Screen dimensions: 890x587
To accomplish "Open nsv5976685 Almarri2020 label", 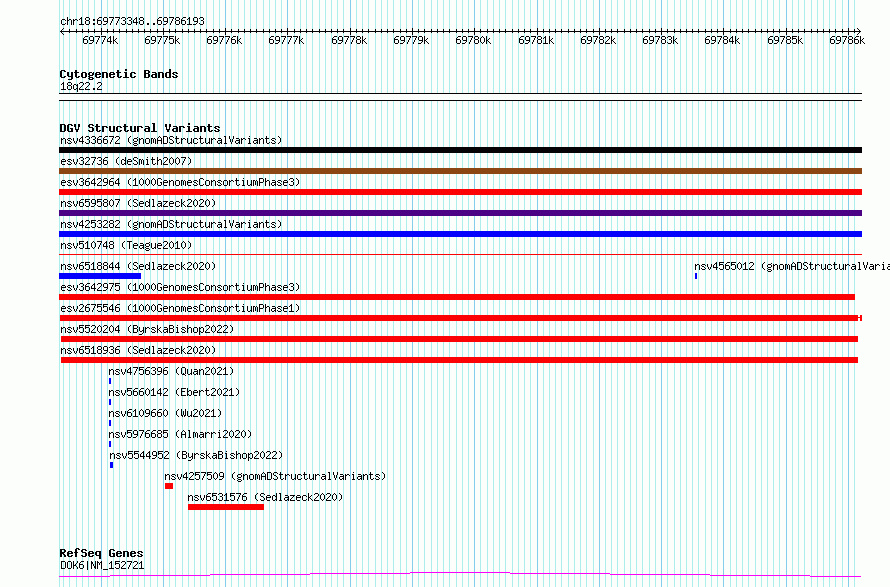I will click(180, 434).
